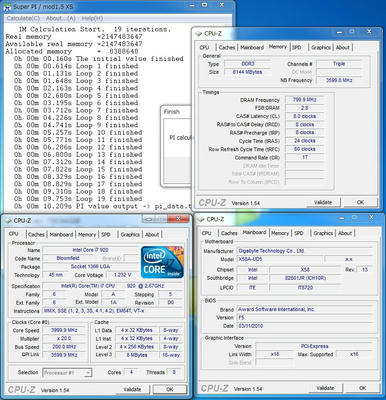
Task: Click Validate button in Mainboard window
Action: (x=325, y=388)
